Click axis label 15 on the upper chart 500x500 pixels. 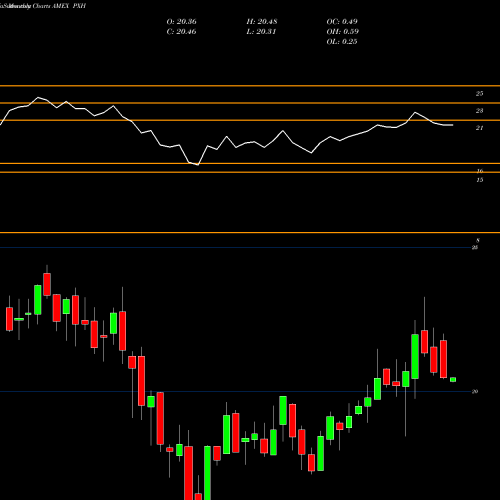pyautogui.click(x=479, y=180)
